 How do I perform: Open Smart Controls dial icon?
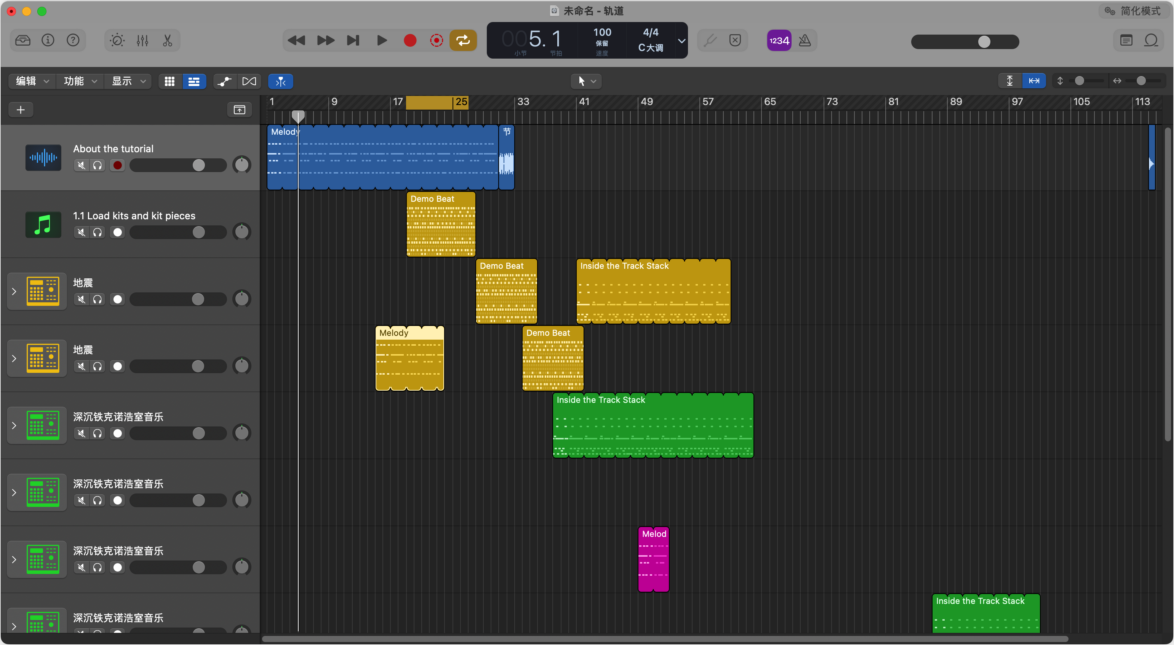118,40
